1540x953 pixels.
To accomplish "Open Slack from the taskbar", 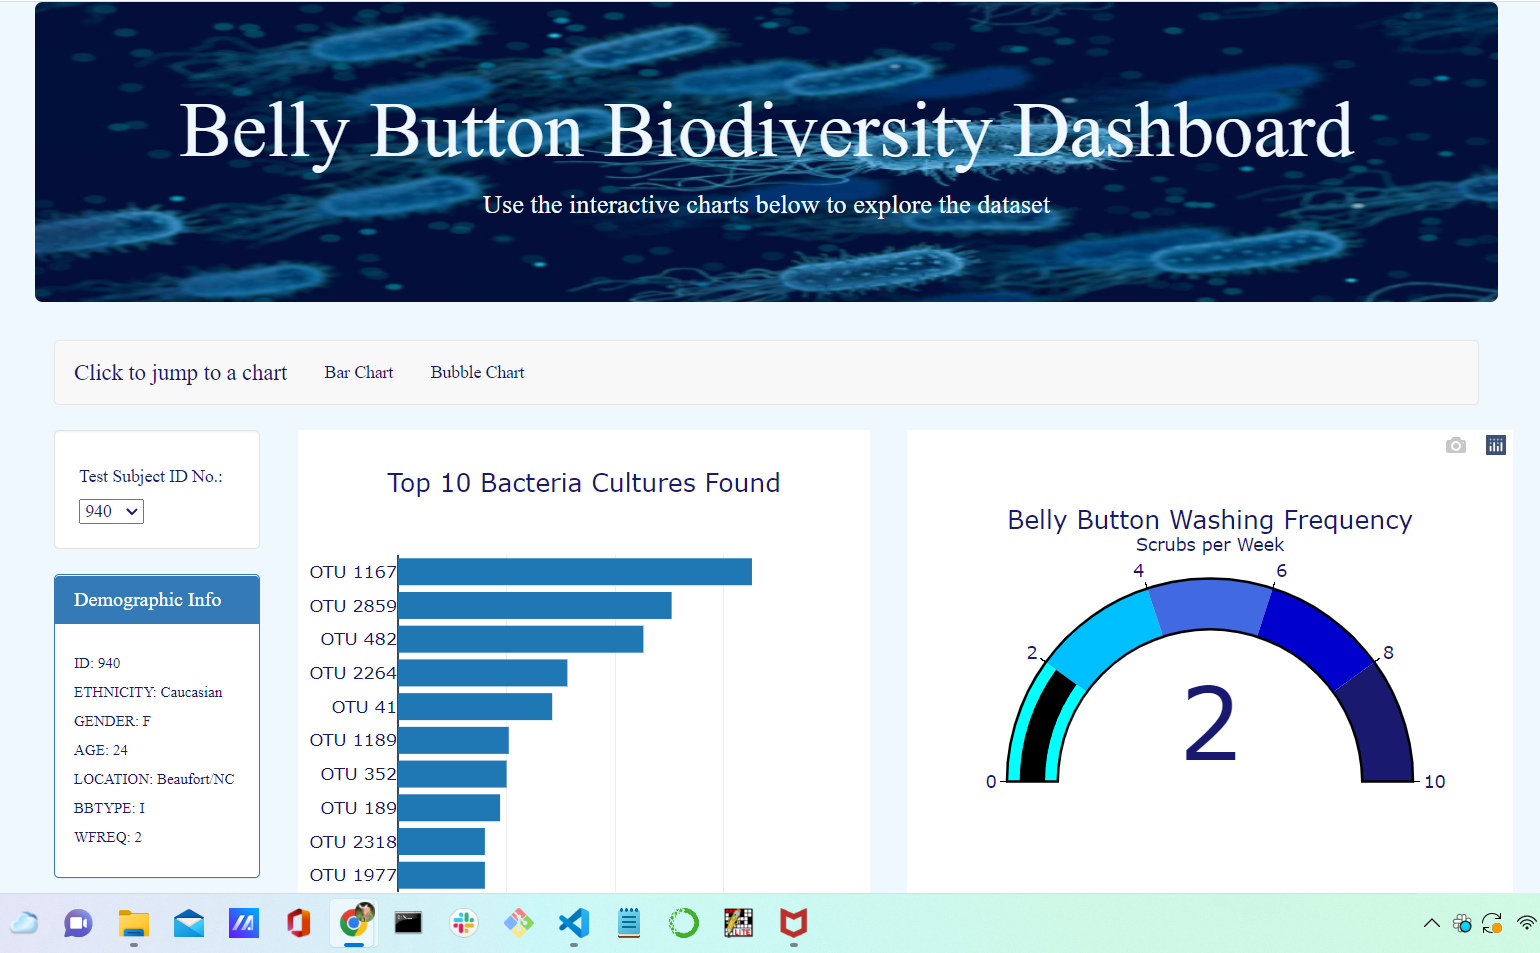I will click(x=463, y=923).
